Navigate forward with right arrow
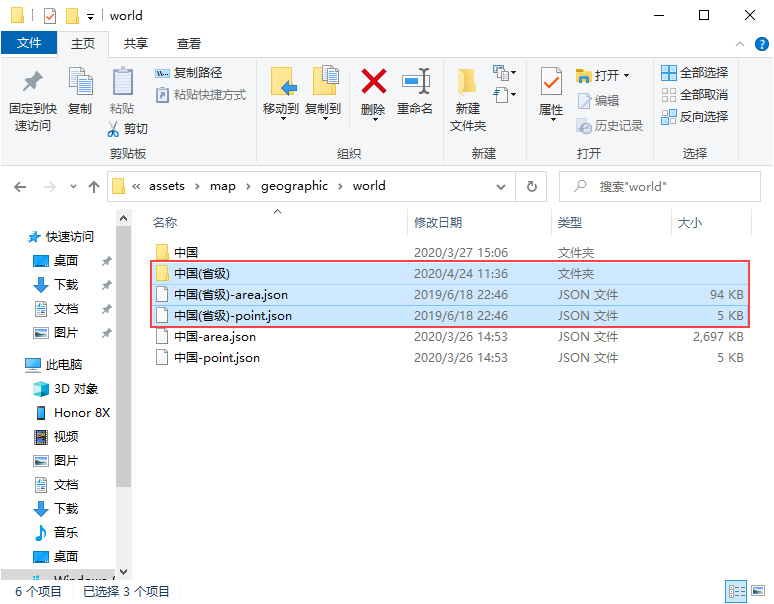 point(49,187)
